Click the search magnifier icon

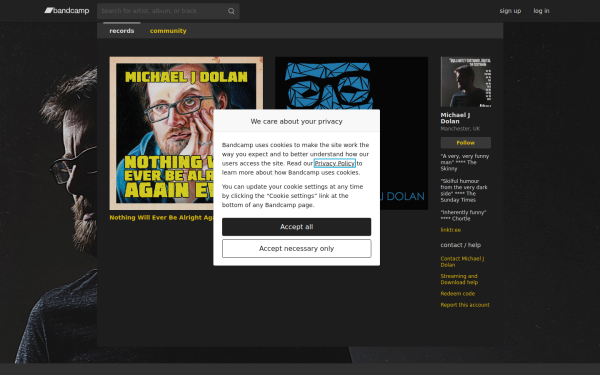pyautogui.click(x=231, y=11)
